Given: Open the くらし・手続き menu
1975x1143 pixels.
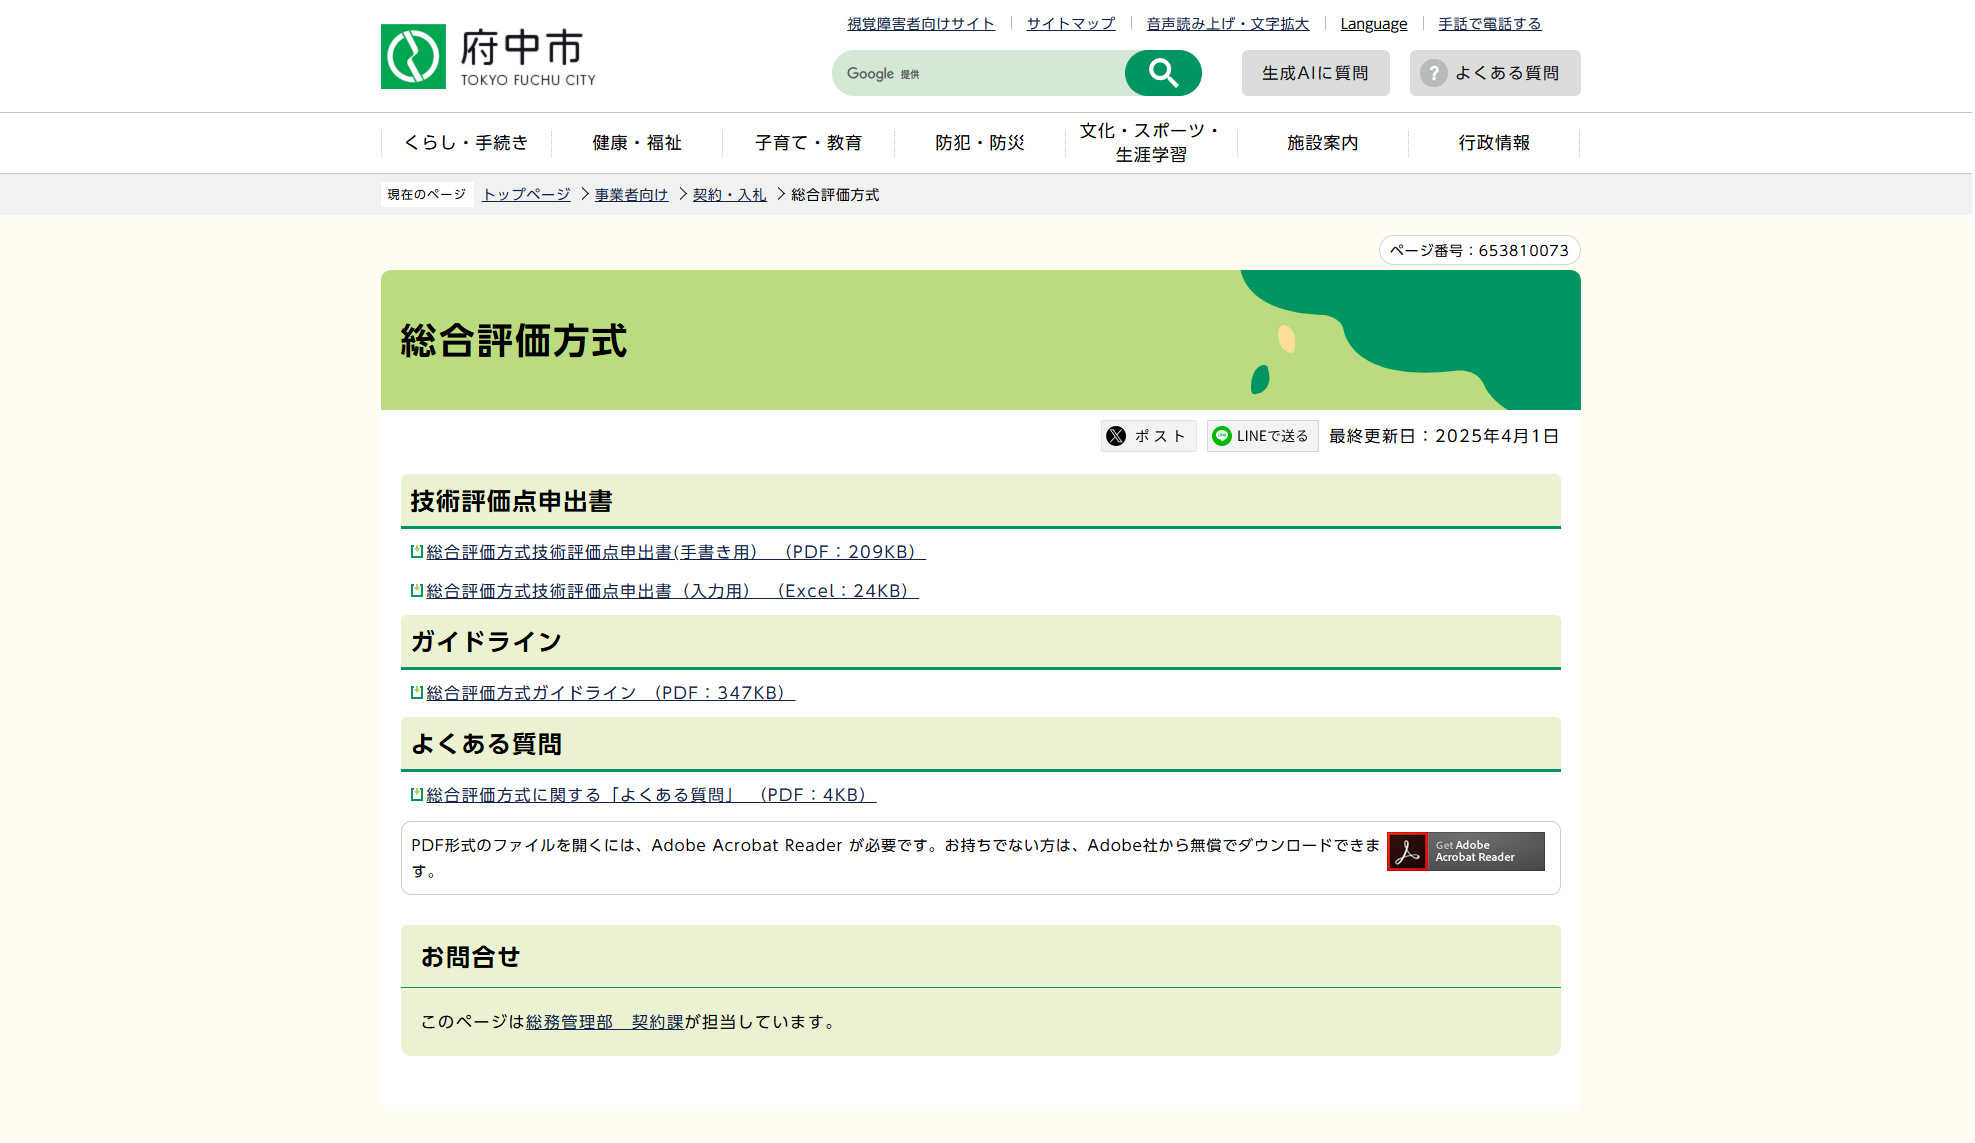Looking at the screenshot, I should point(466,143).
